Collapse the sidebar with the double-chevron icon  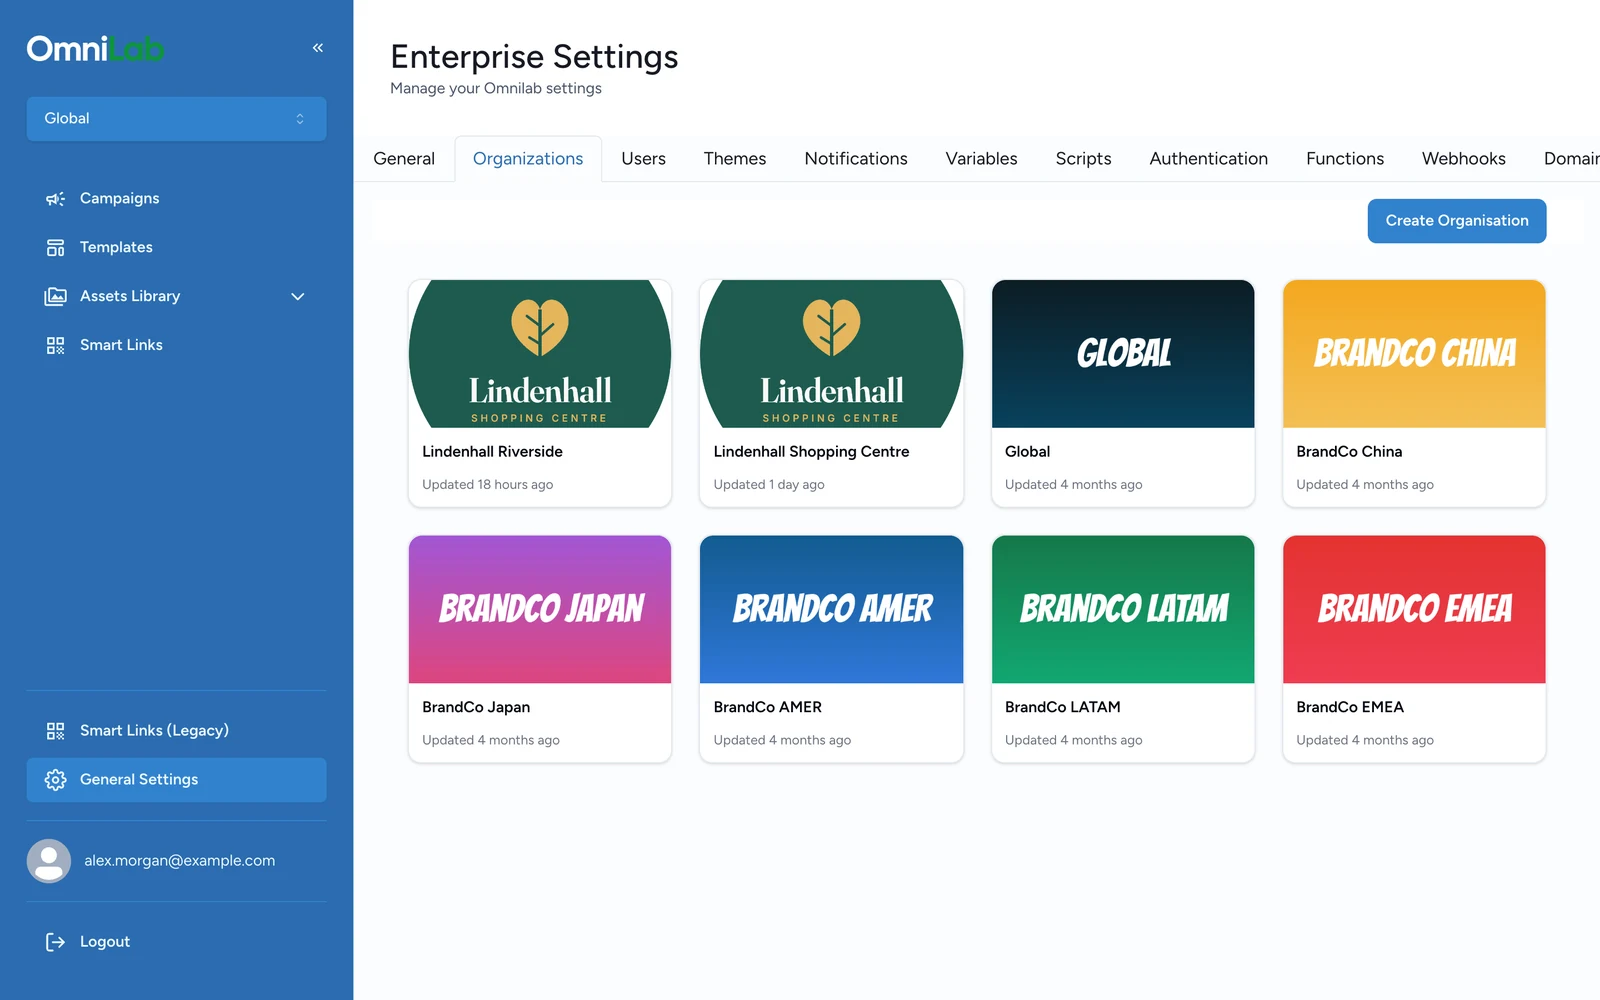click(318, 48)
